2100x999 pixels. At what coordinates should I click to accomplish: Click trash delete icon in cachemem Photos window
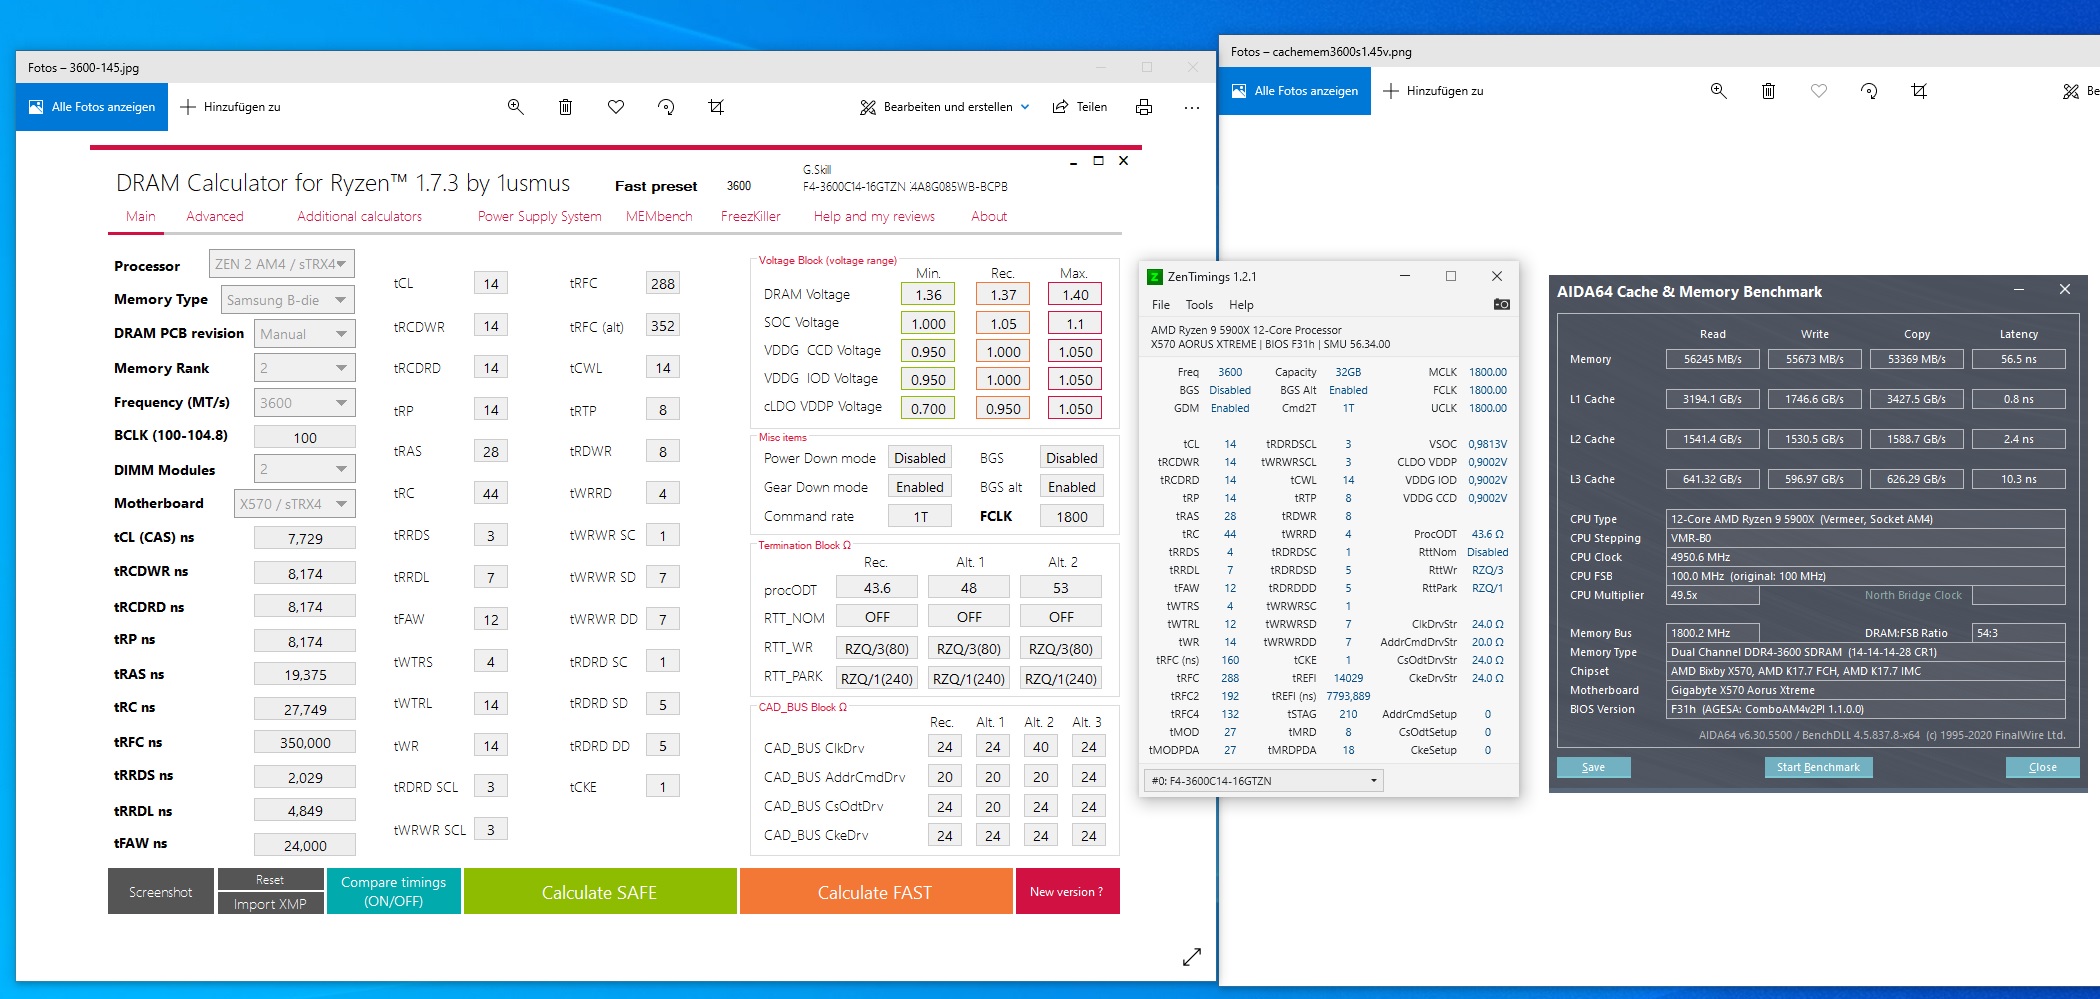tap(1769, 91)
